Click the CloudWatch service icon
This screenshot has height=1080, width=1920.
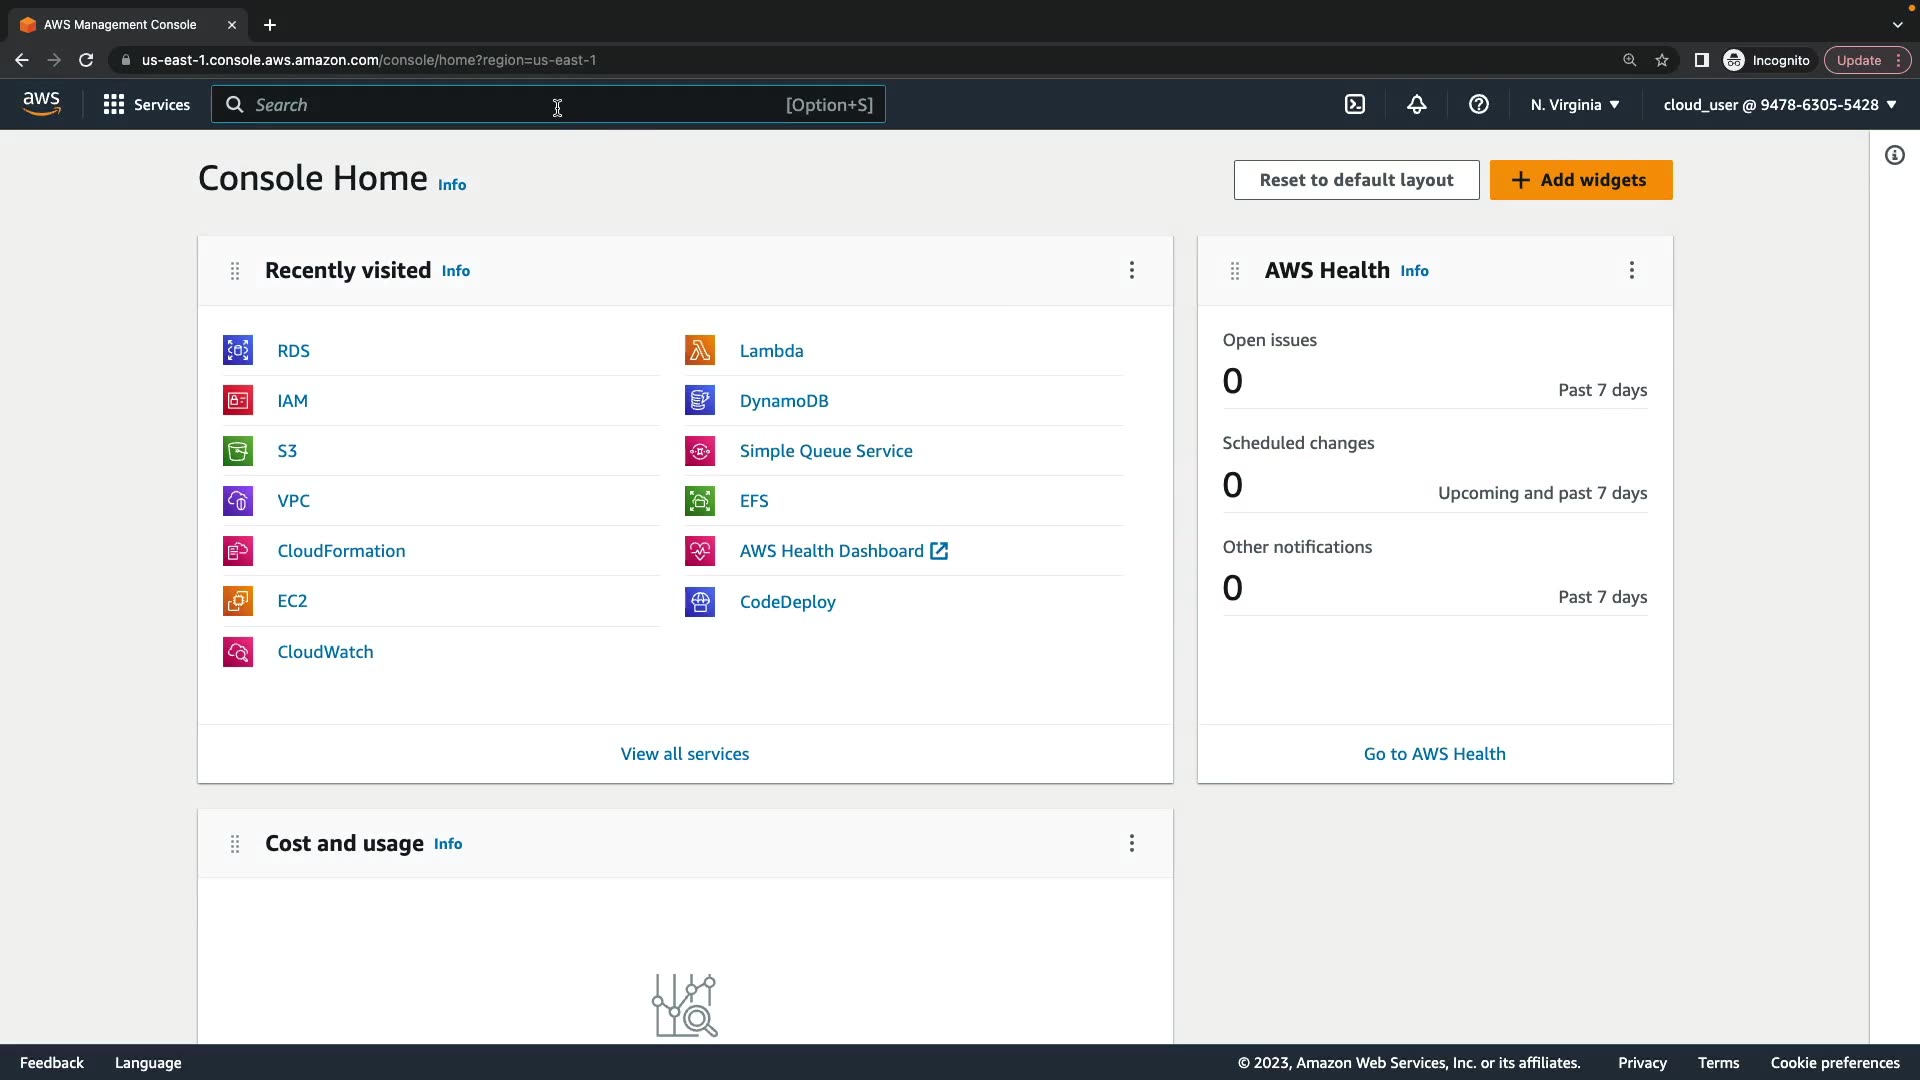pyautogui.click(x=238, y=652)
